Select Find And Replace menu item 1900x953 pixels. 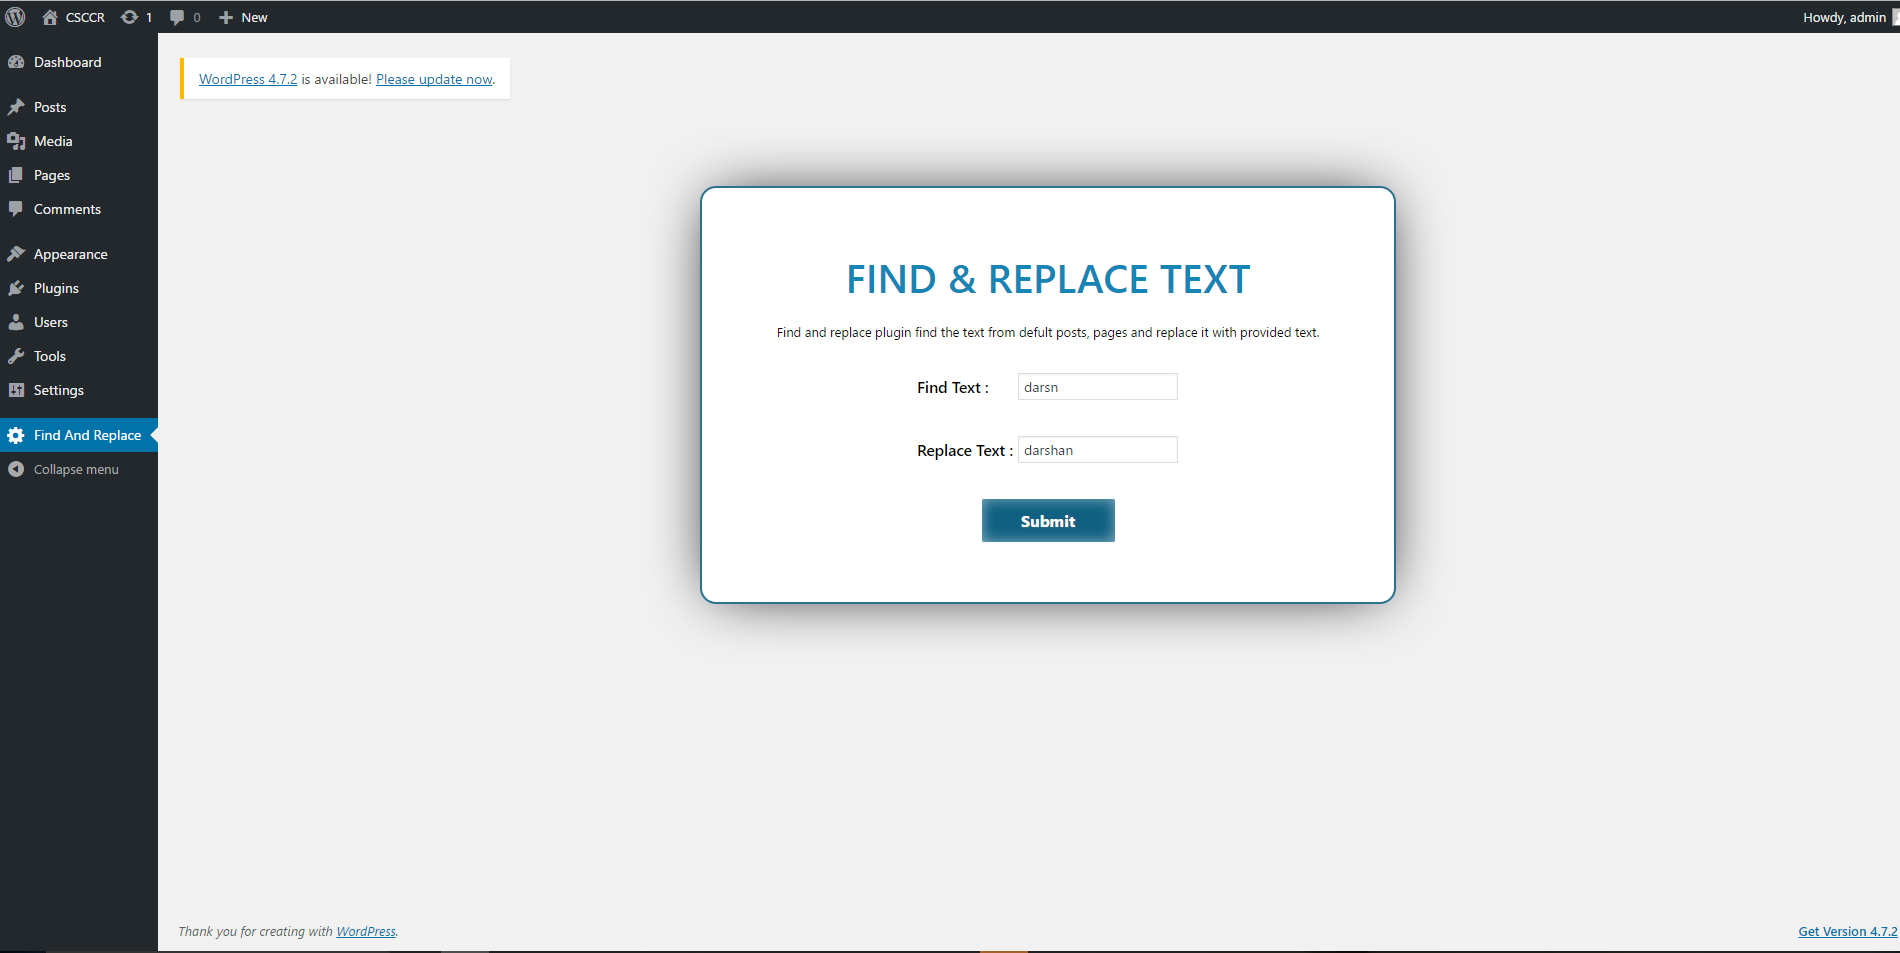[x=79, y=435]
